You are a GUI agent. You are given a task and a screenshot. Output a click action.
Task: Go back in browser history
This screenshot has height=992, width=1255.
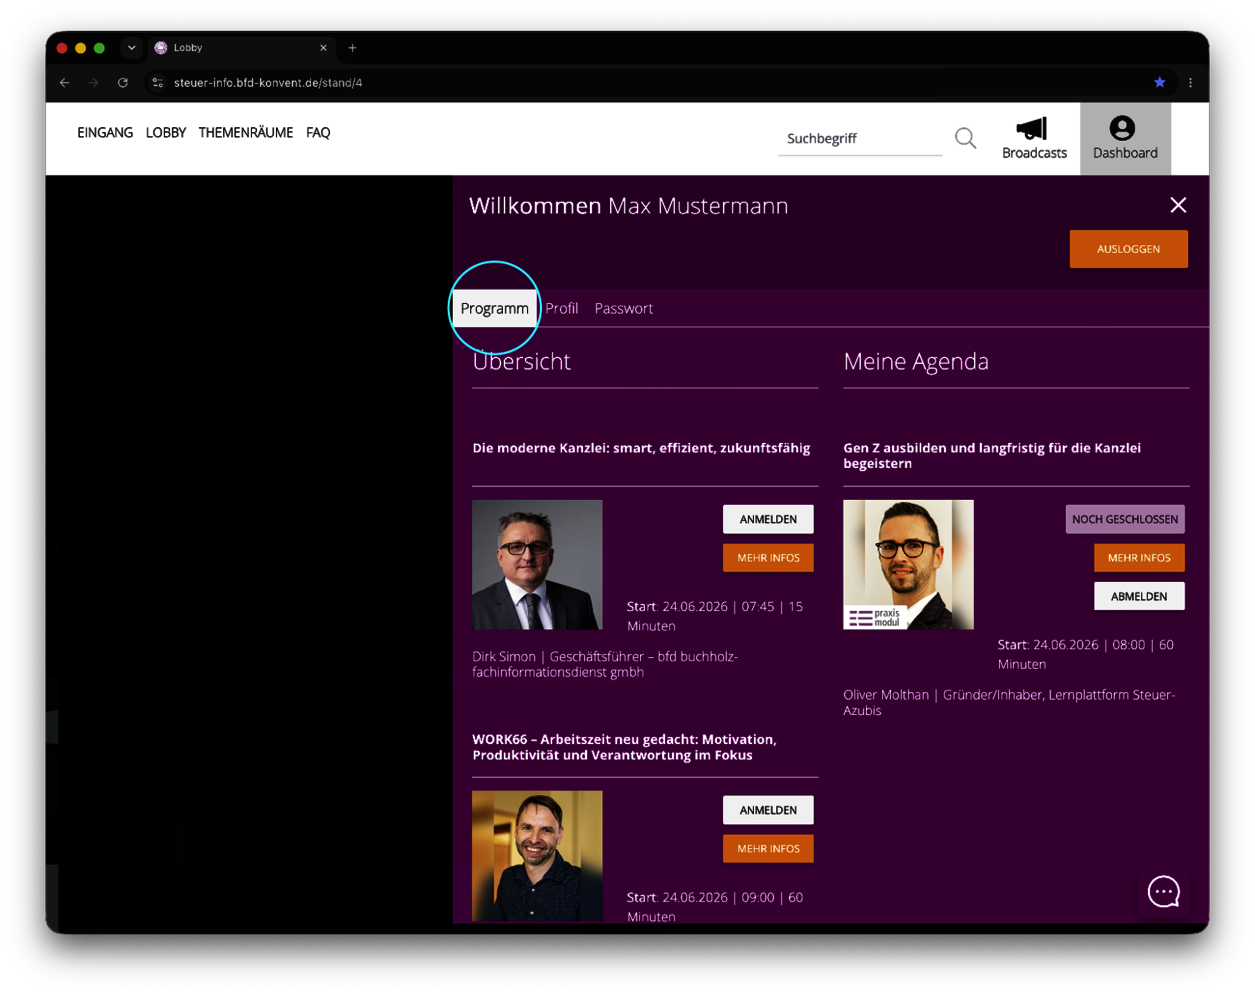pos(65,83)
